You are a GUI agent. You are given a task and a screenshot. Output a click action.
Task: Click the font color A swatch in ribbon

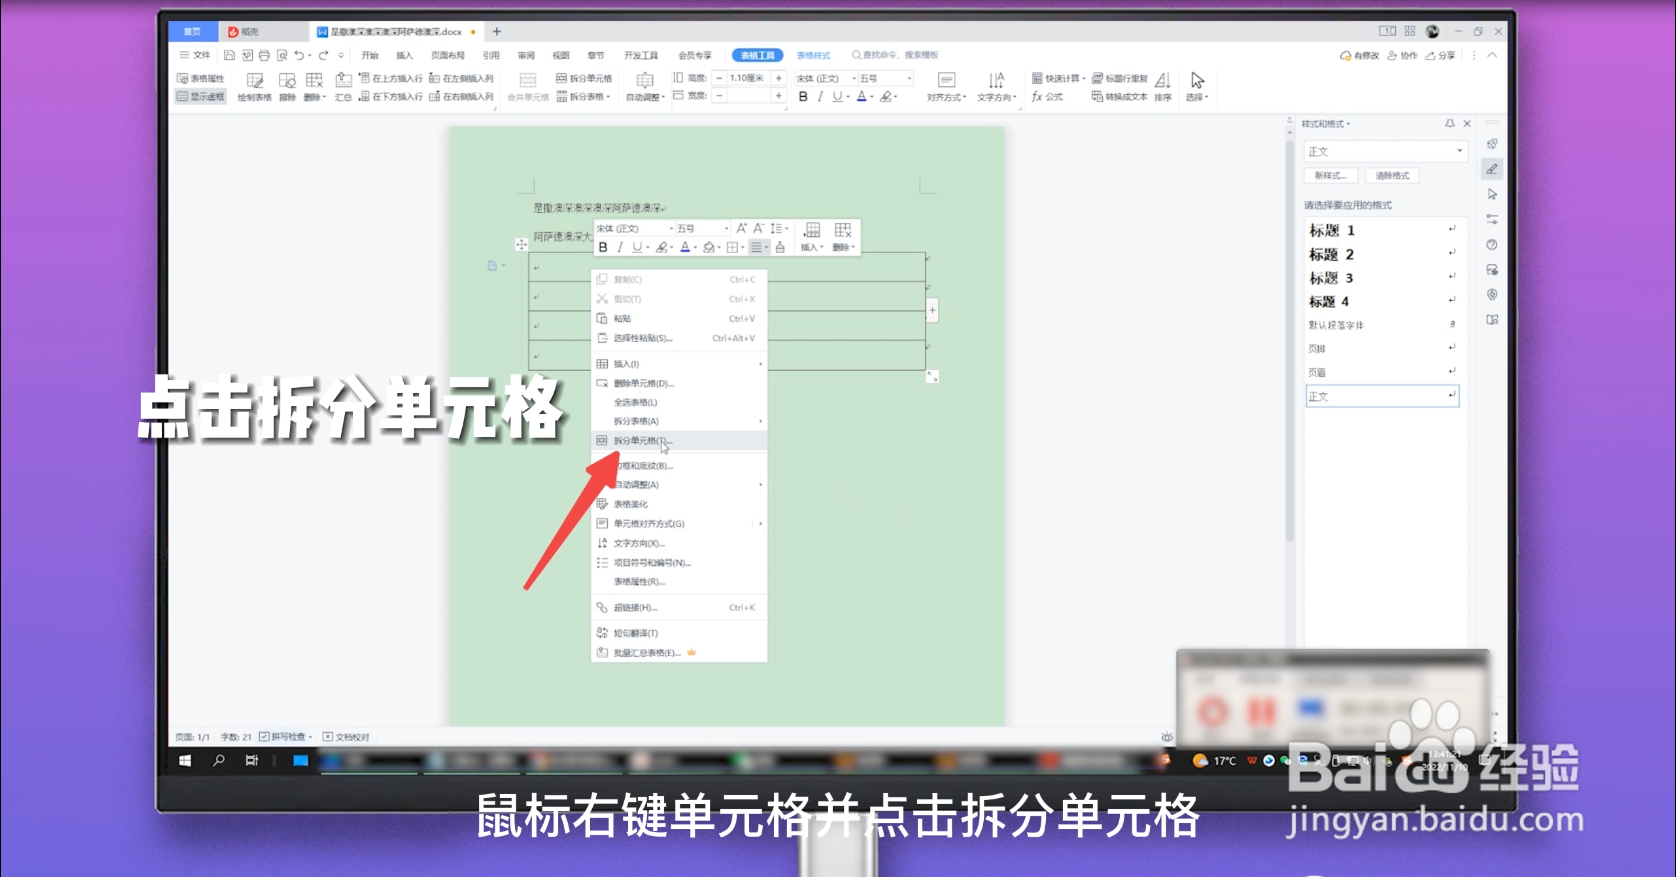click(x=861, y=97)
